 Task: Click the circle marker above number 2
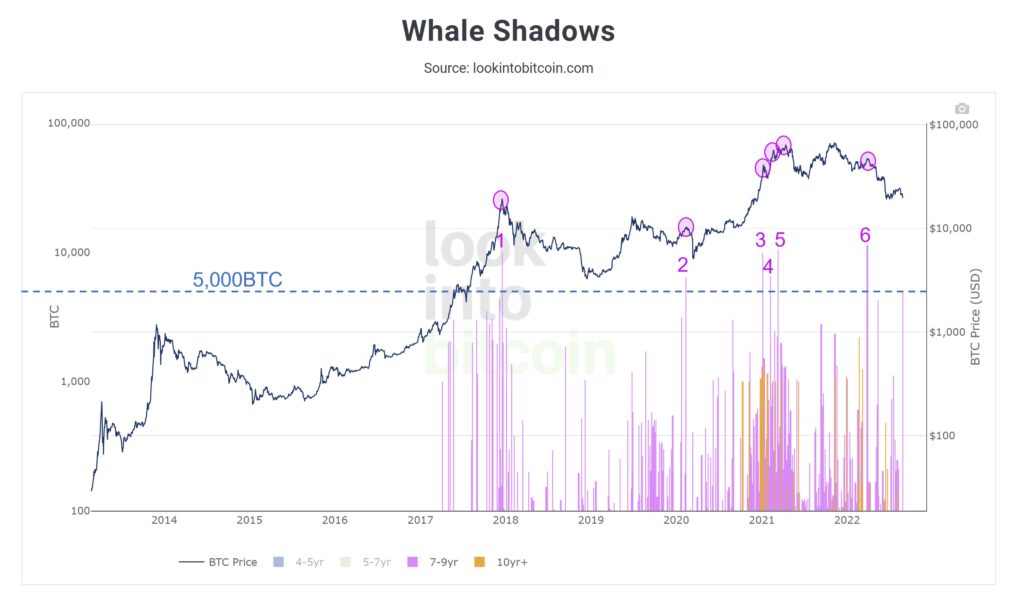click(685, 227)
